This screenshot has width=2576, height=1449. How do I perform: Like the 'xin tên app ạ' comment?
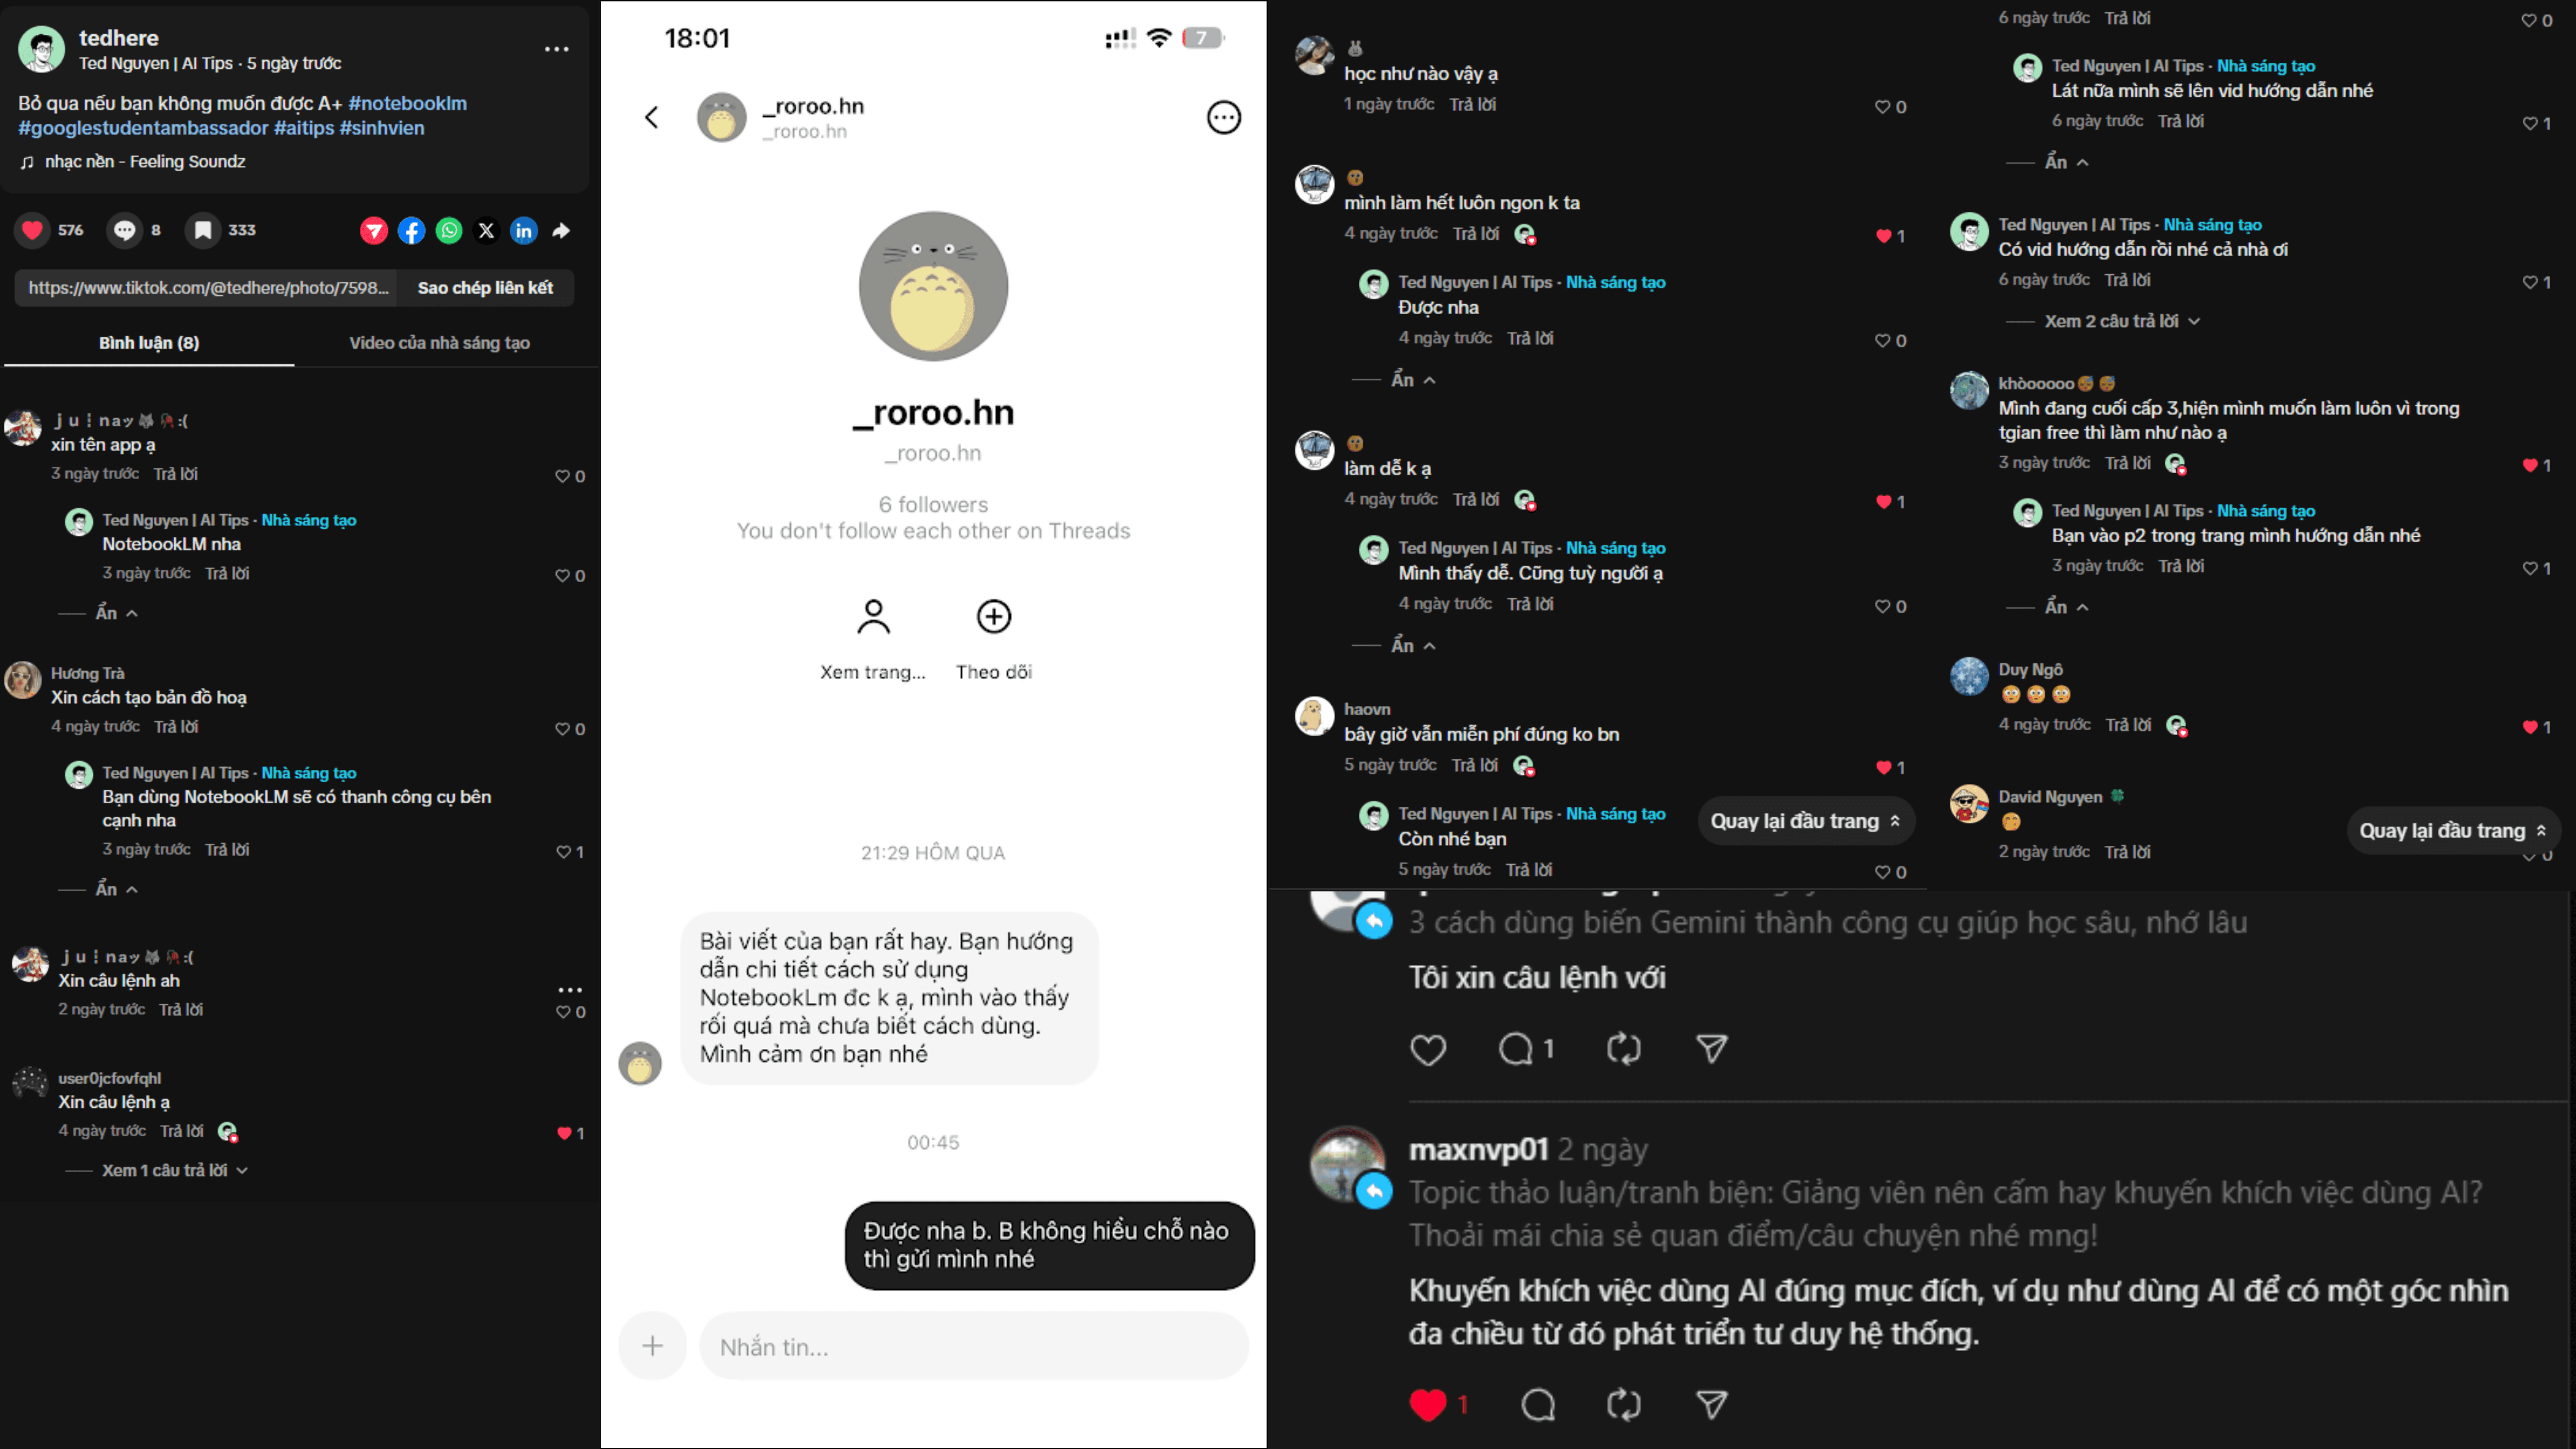(x=563, y=476)
